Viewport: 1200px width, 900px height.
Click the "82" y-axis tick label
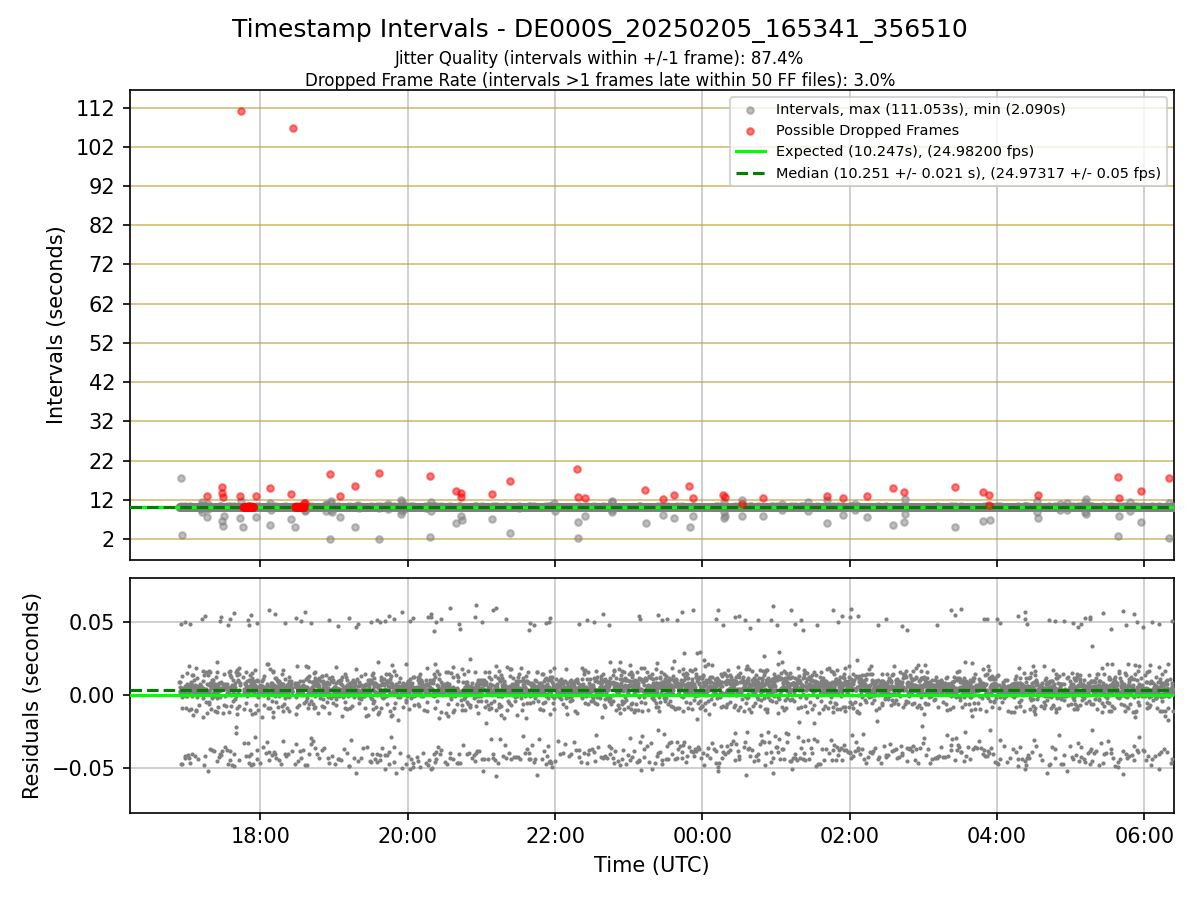point(103,225)
